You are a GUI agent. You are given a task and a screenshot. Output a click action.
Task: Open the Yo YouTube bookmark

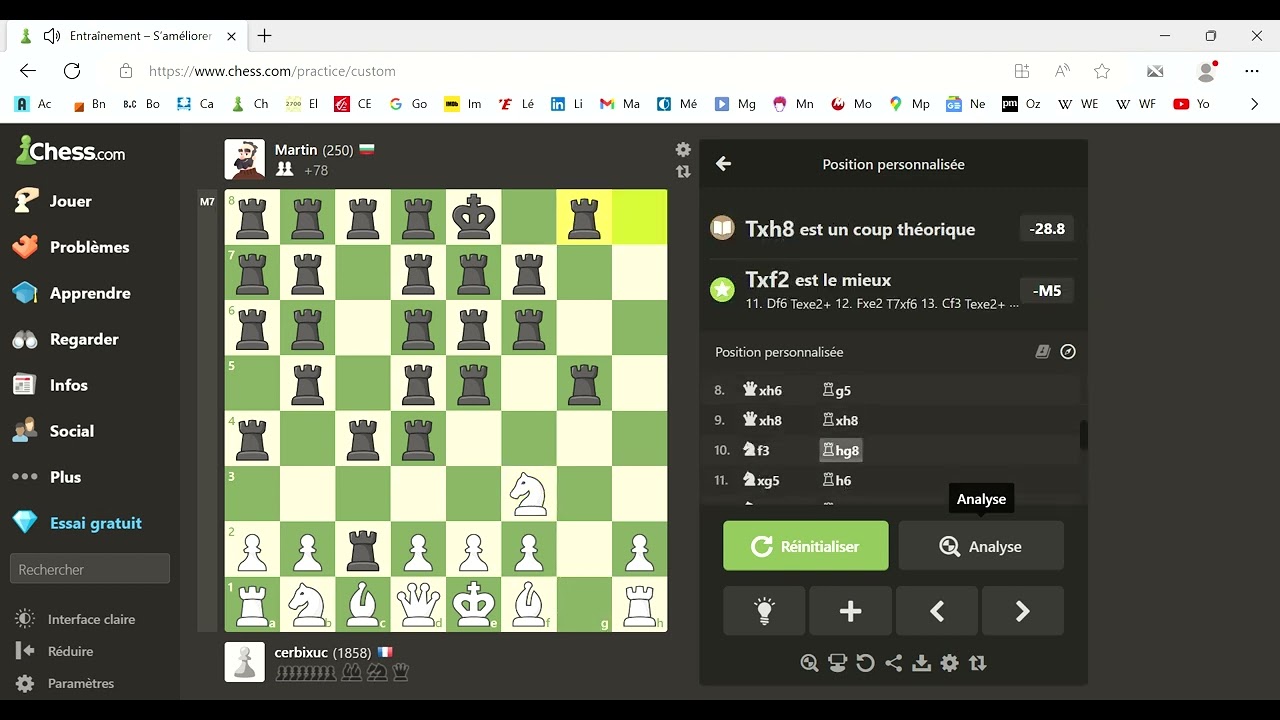pos(1192,104)
